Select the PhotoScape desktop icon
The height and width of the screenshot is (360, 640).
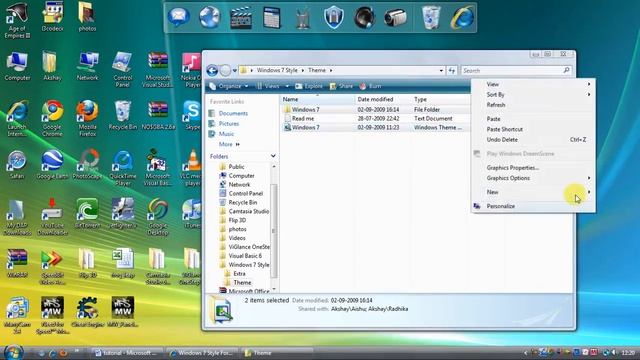(x=87, y=165)
